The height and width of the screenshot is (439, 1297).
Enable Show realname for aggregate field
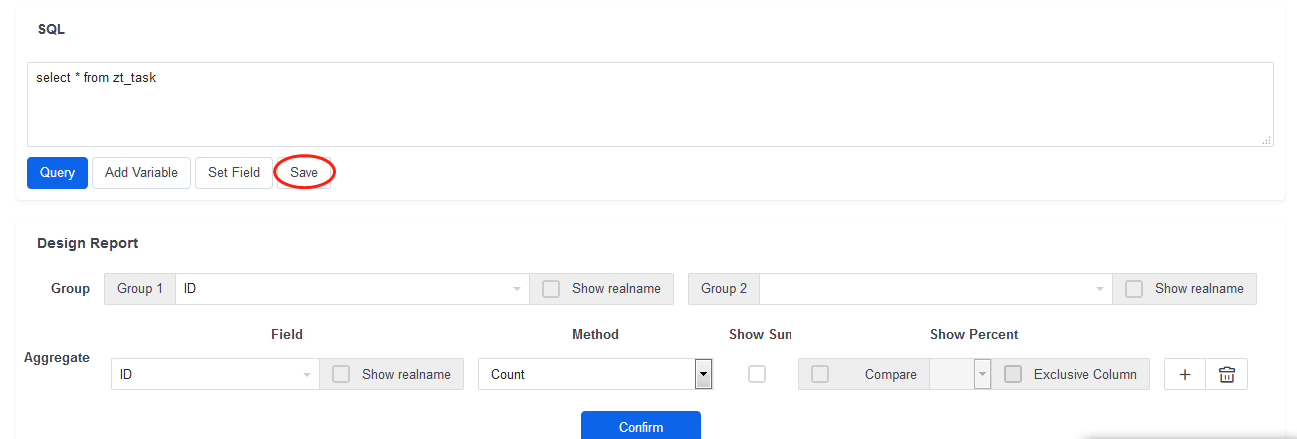341,374
